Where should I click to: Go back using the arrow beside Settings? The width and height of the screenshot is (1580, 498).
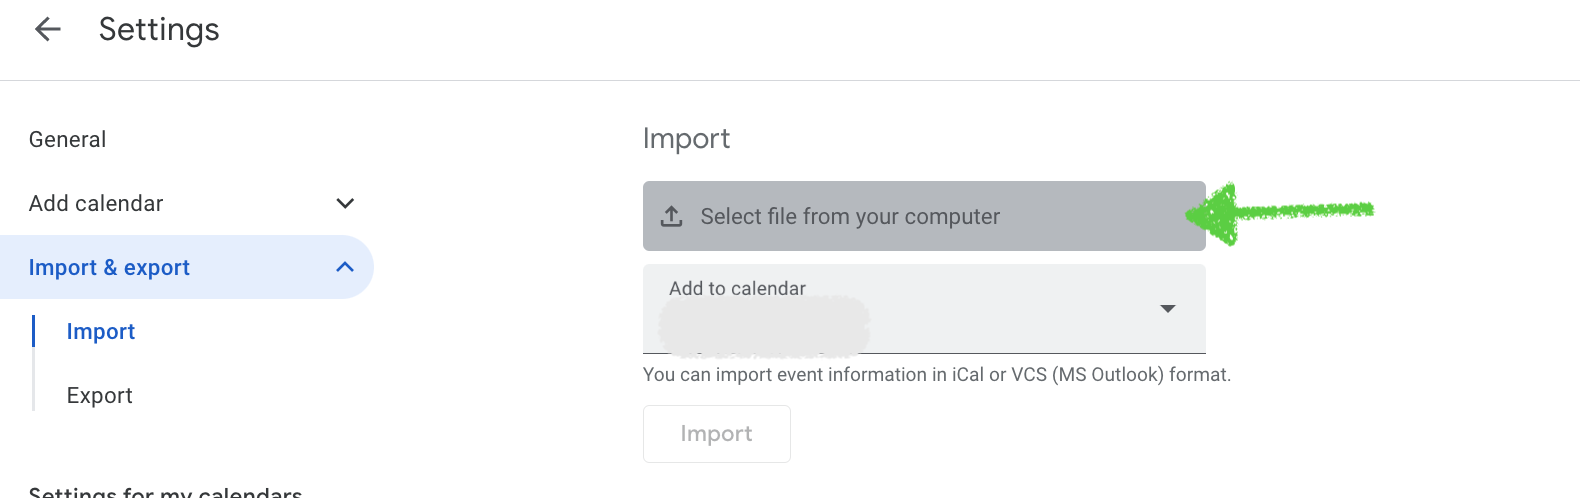(48, 30)
